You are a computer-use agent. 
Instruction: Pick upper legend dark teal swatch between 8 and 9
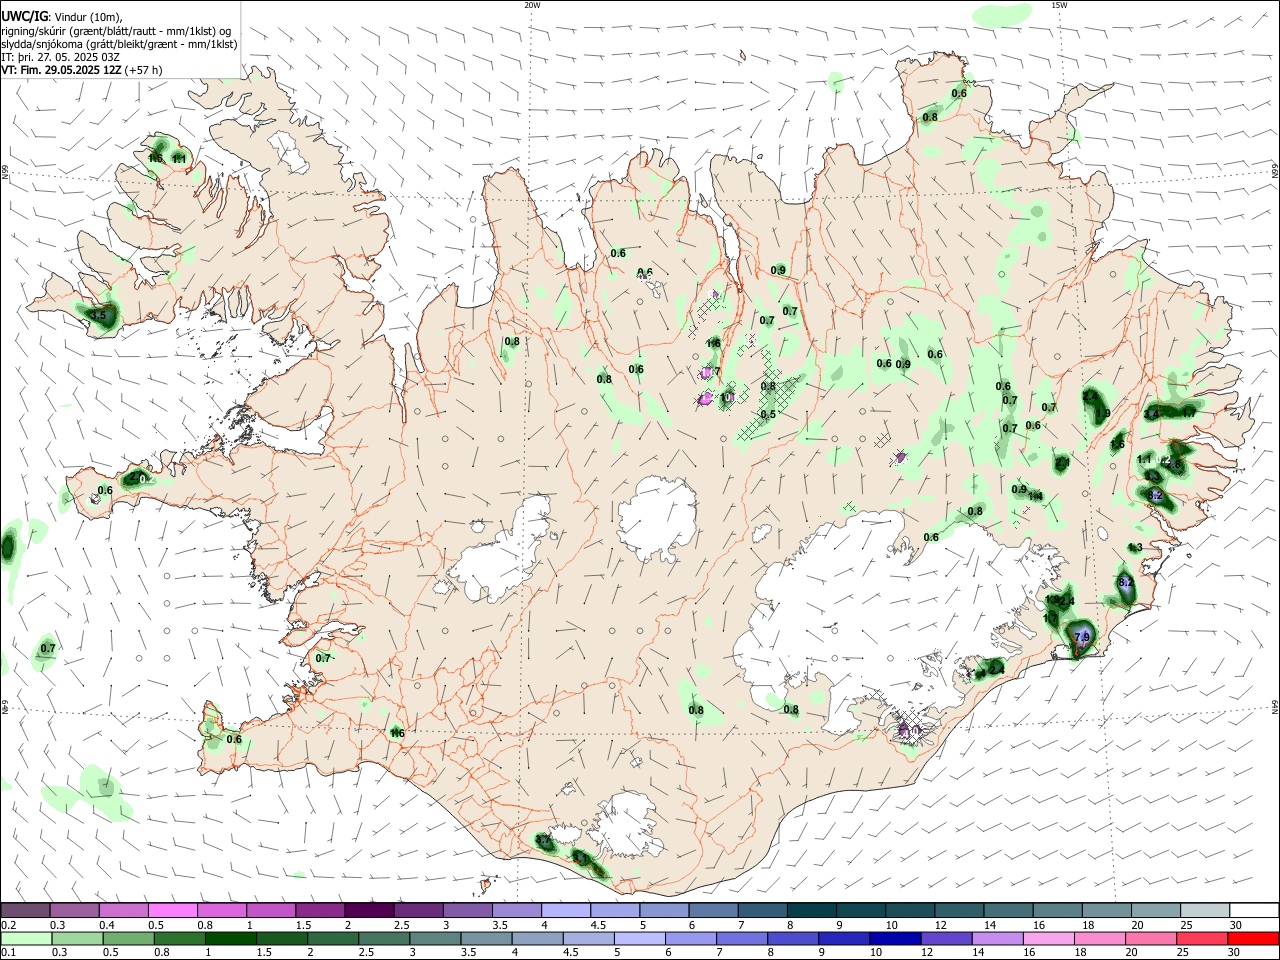point(812,910)
